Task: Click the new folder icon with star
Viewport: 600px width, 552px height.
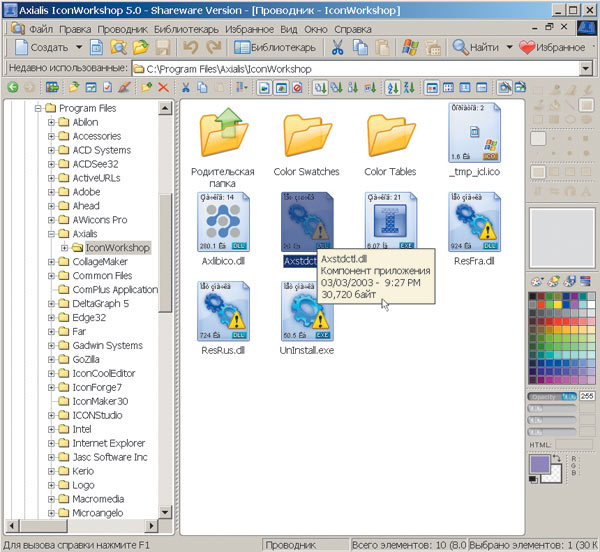Action: (146, 88)
